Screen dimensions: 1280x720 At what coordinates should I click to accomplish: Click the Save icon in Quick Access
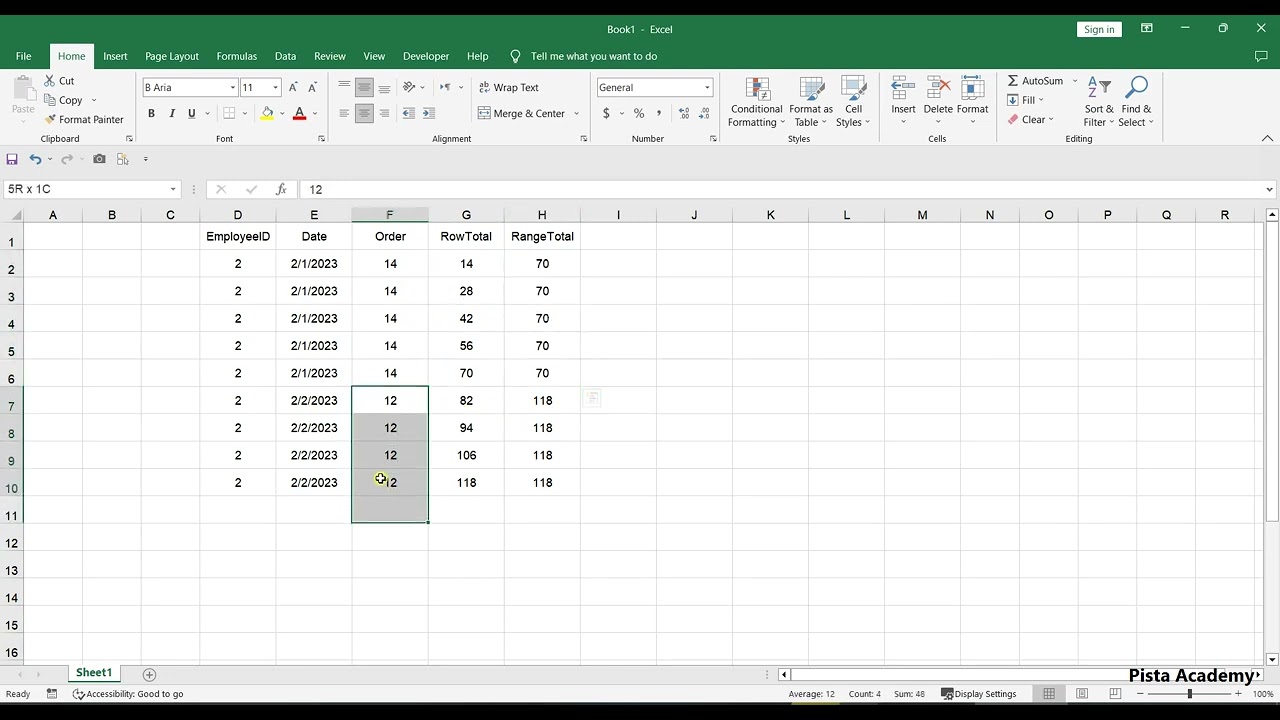click(12, 159)
